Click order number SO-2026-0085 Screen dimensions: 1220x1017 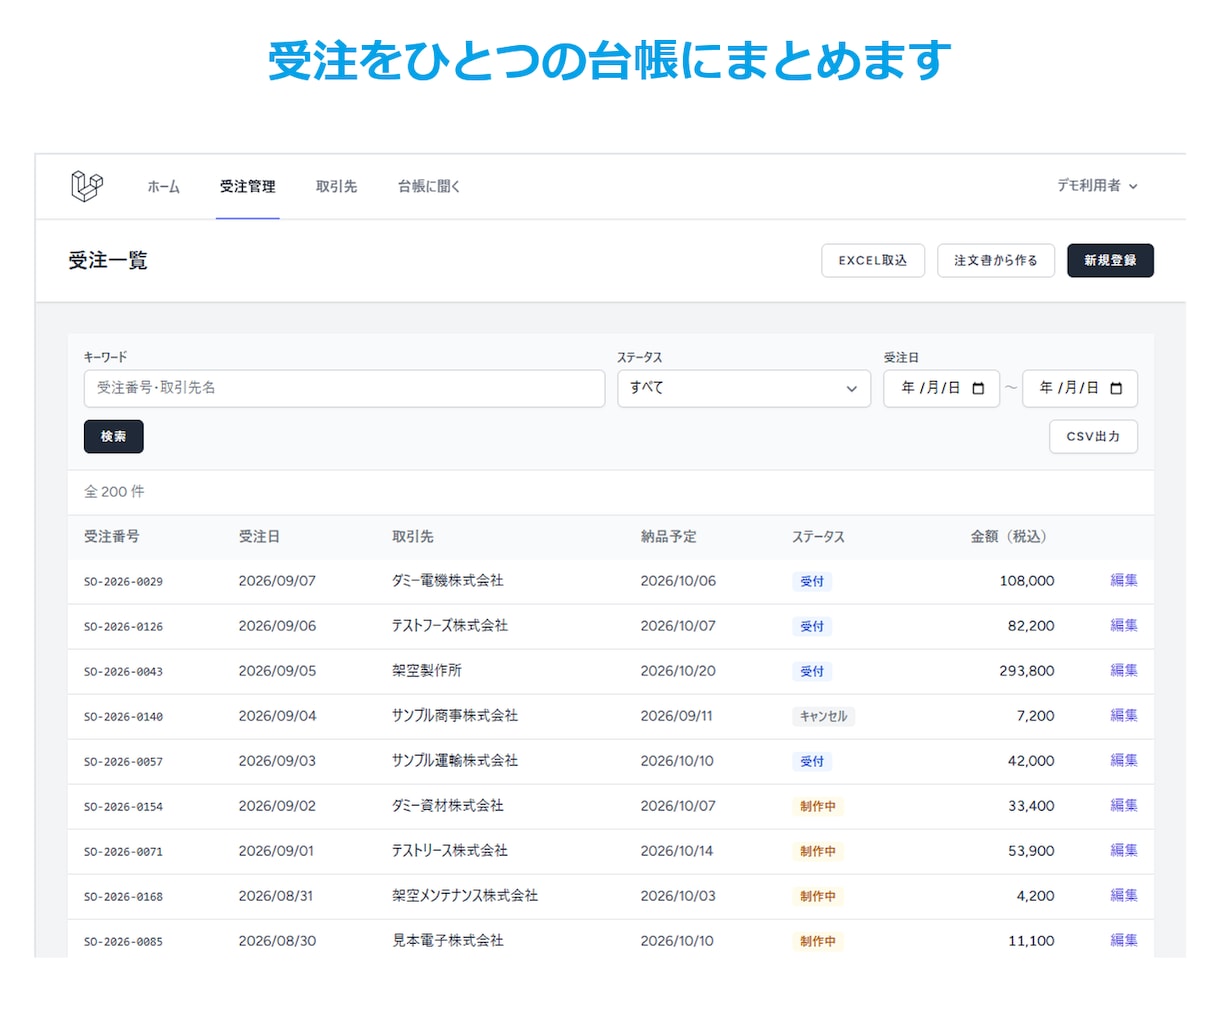pyautogui.click(x=123, y=941)
